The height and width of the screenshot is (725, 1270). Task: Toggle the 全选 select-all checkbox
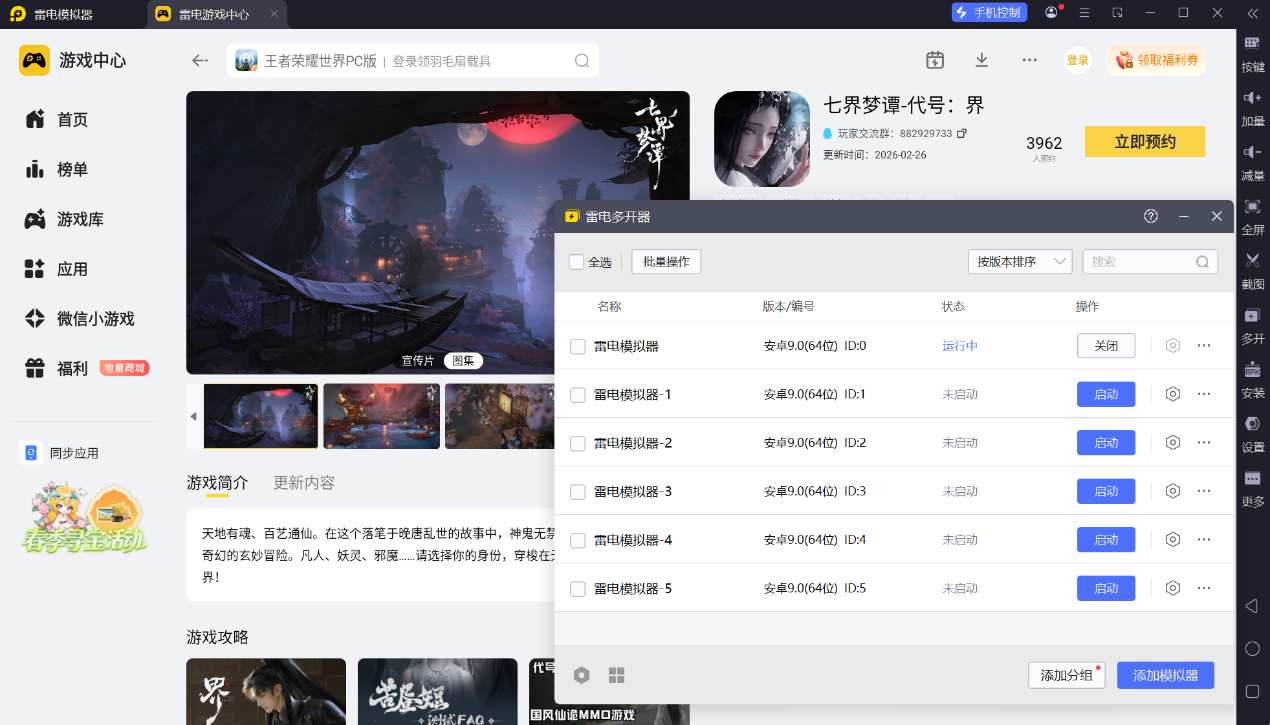click(577, 262)
